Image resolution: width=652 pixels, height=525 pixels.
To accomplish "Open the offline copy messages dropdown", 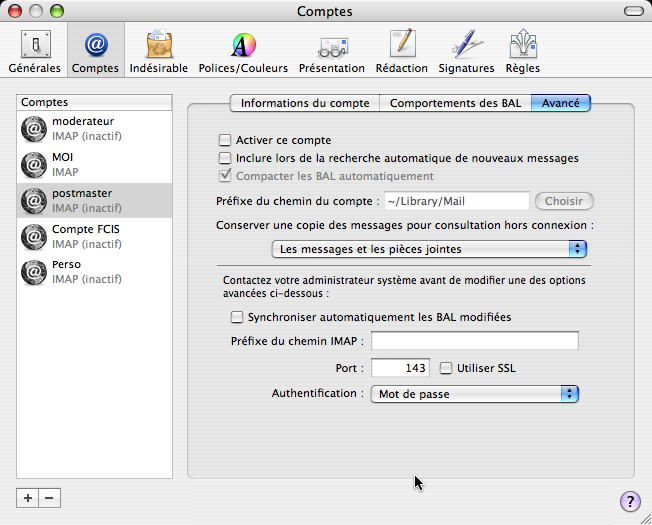I will click(429, 249).
